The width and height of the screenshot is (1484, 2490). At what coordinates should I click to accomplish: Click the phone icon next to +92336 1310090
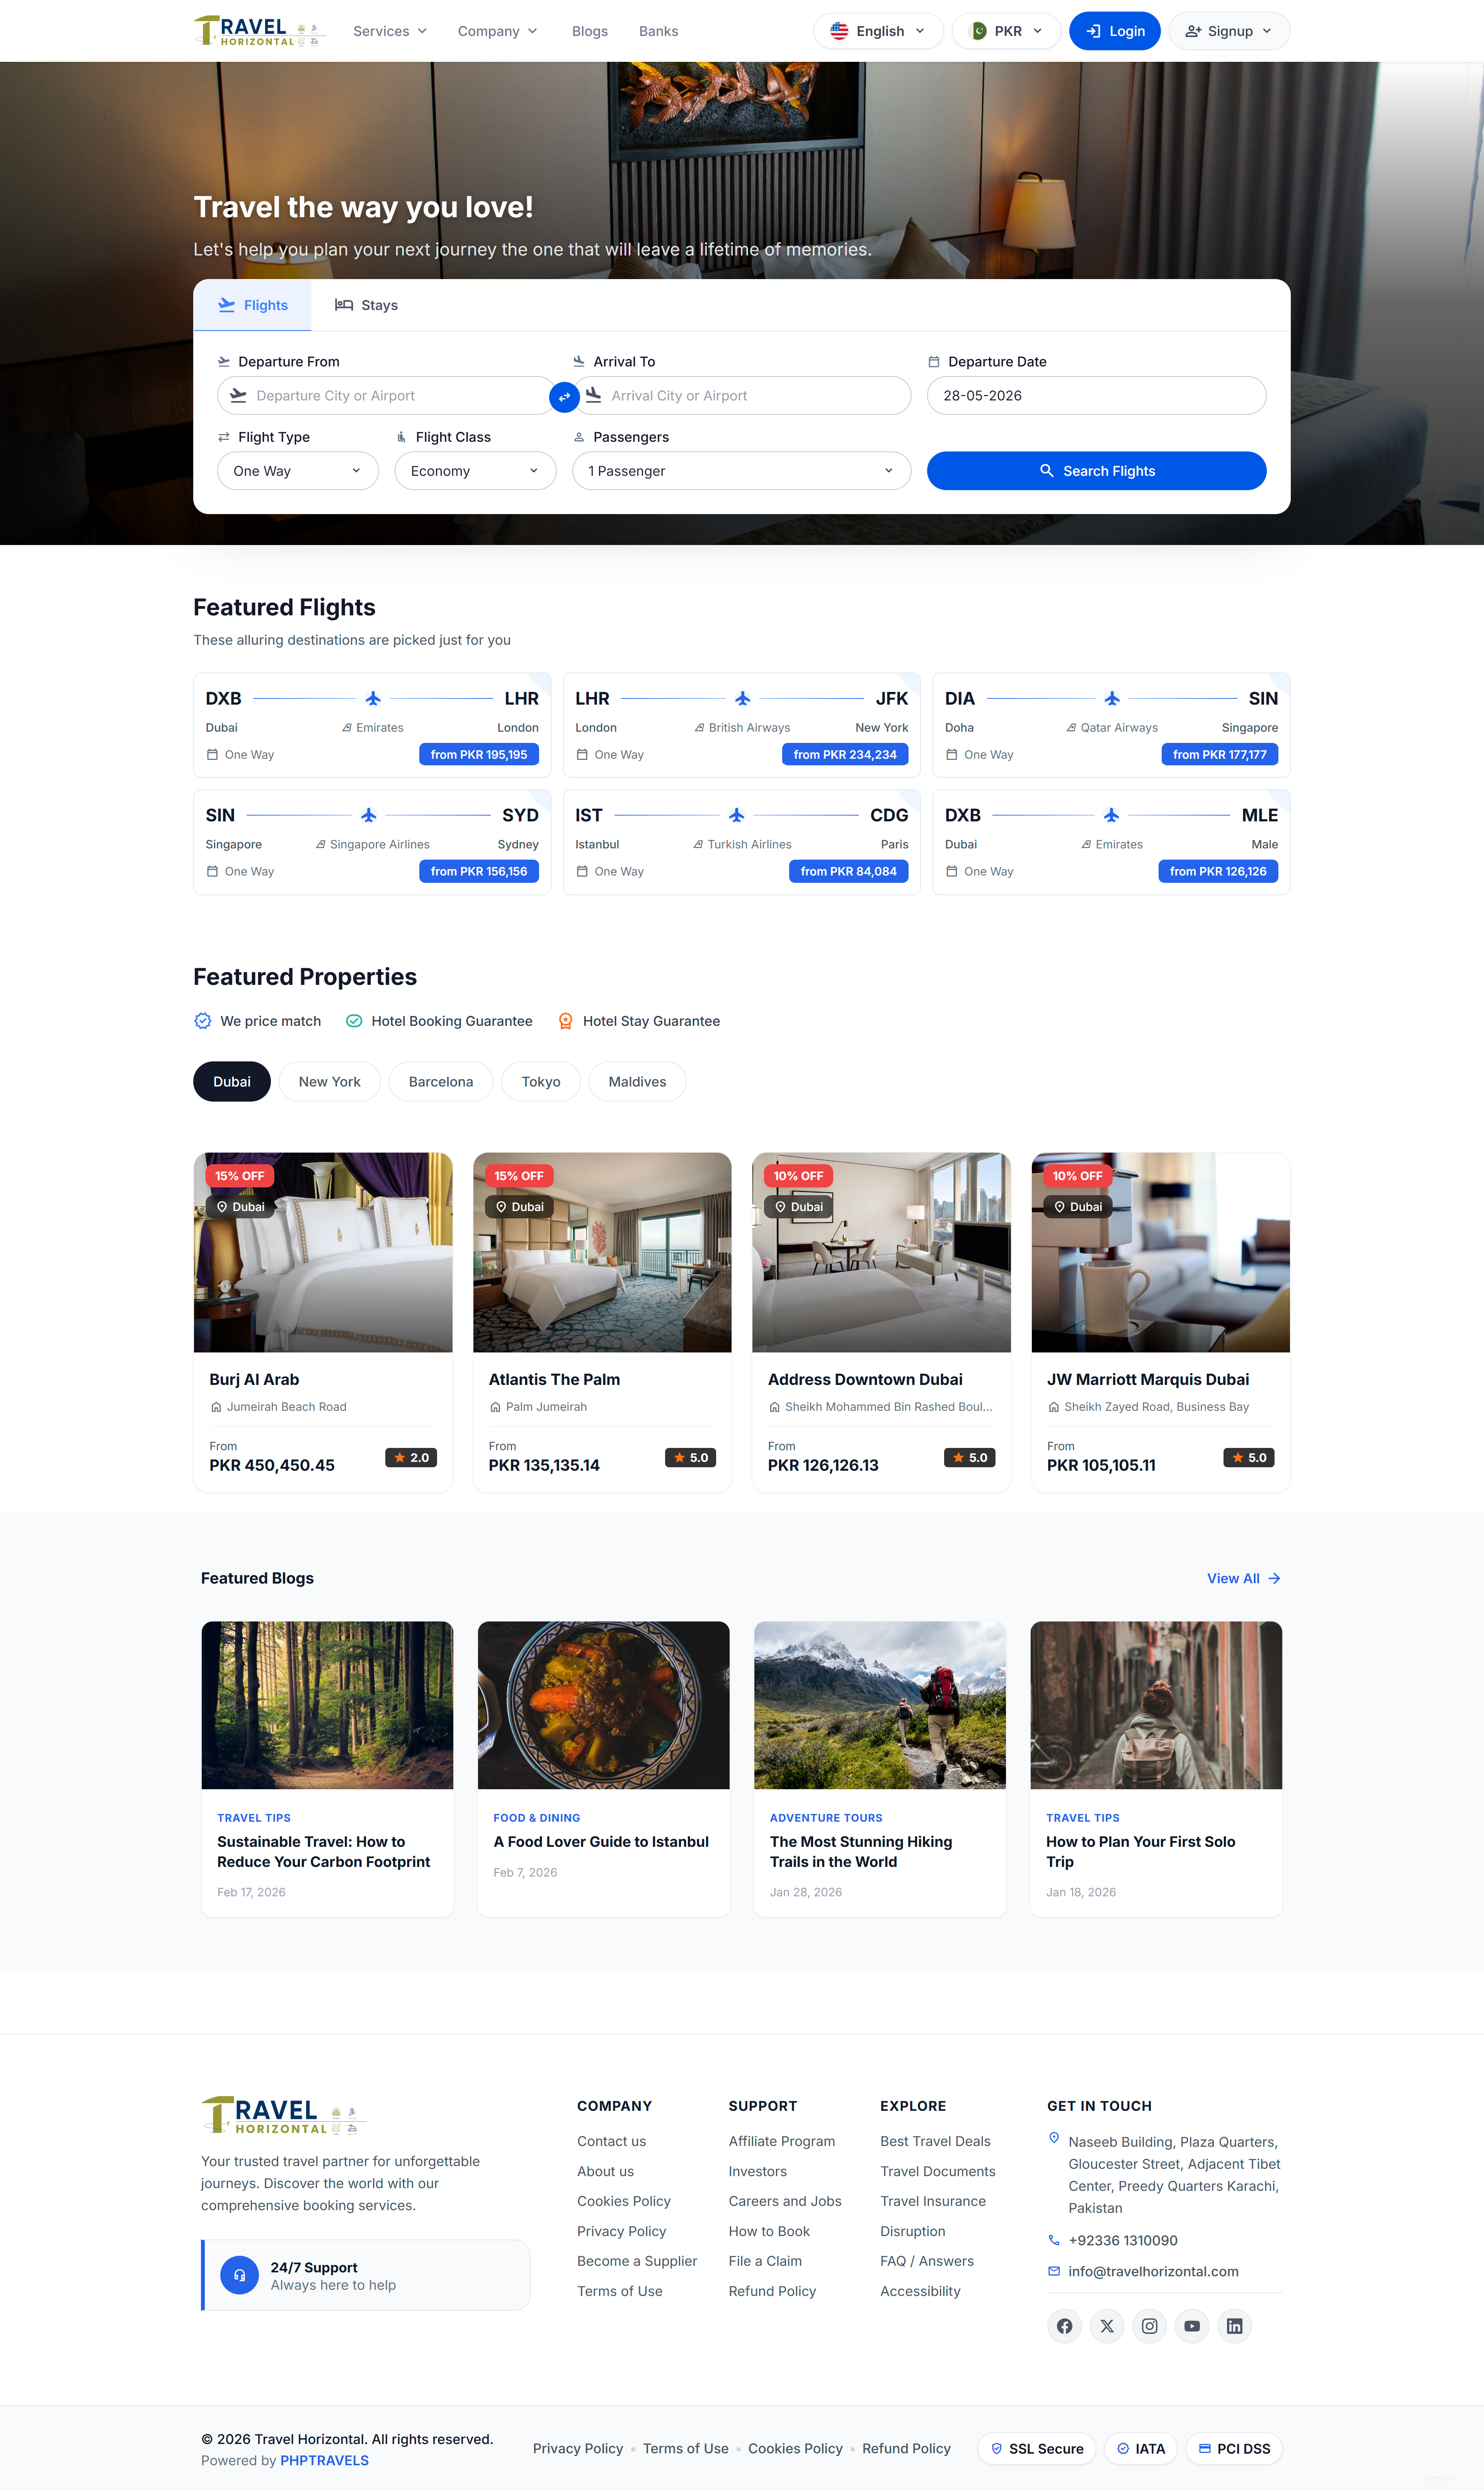(x=1053, y=2240)
